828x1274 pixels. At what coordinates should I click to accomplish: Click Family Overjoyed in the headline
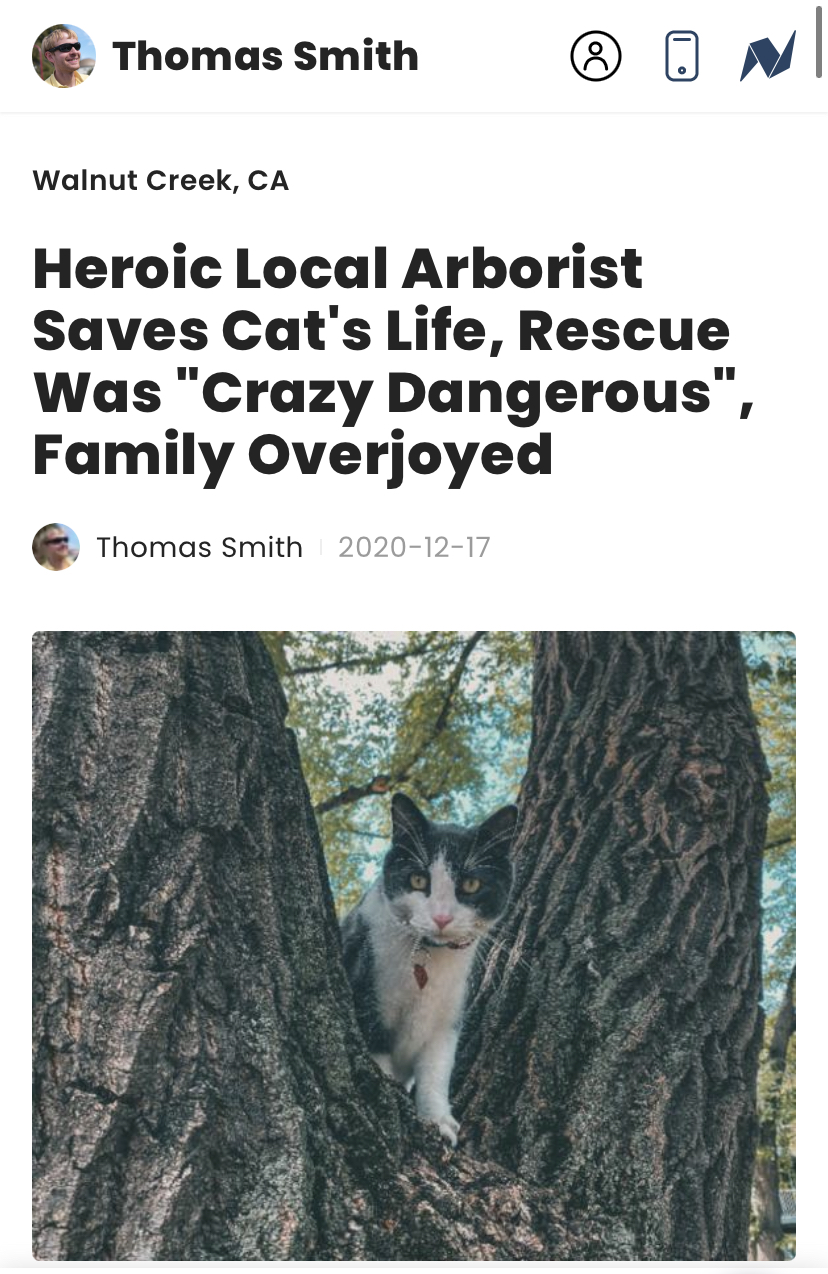pyautogui.click(x=293, y=454)
